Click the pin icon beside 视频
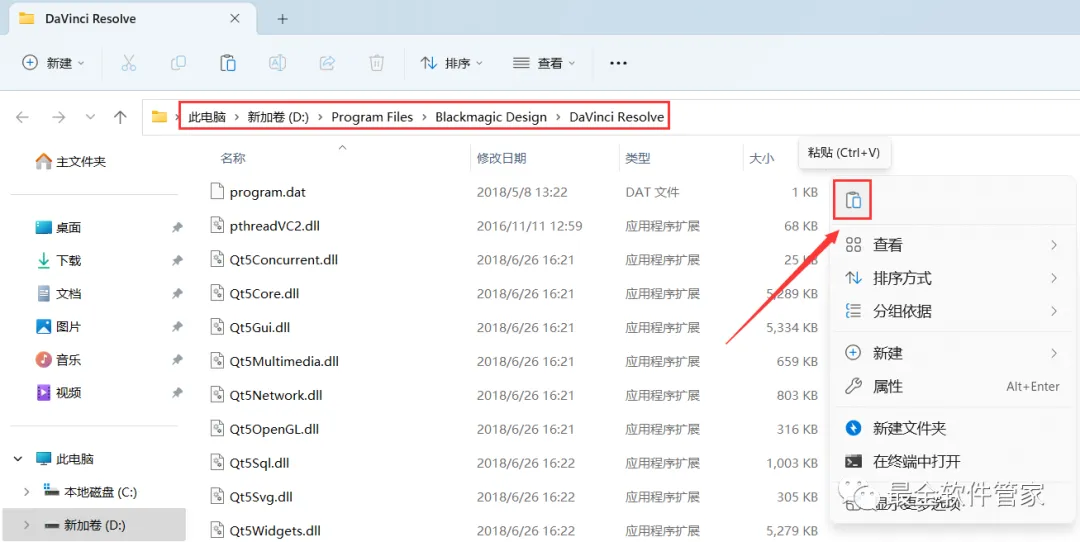This screenshot has width=1080, height=542. click(177, 393)
